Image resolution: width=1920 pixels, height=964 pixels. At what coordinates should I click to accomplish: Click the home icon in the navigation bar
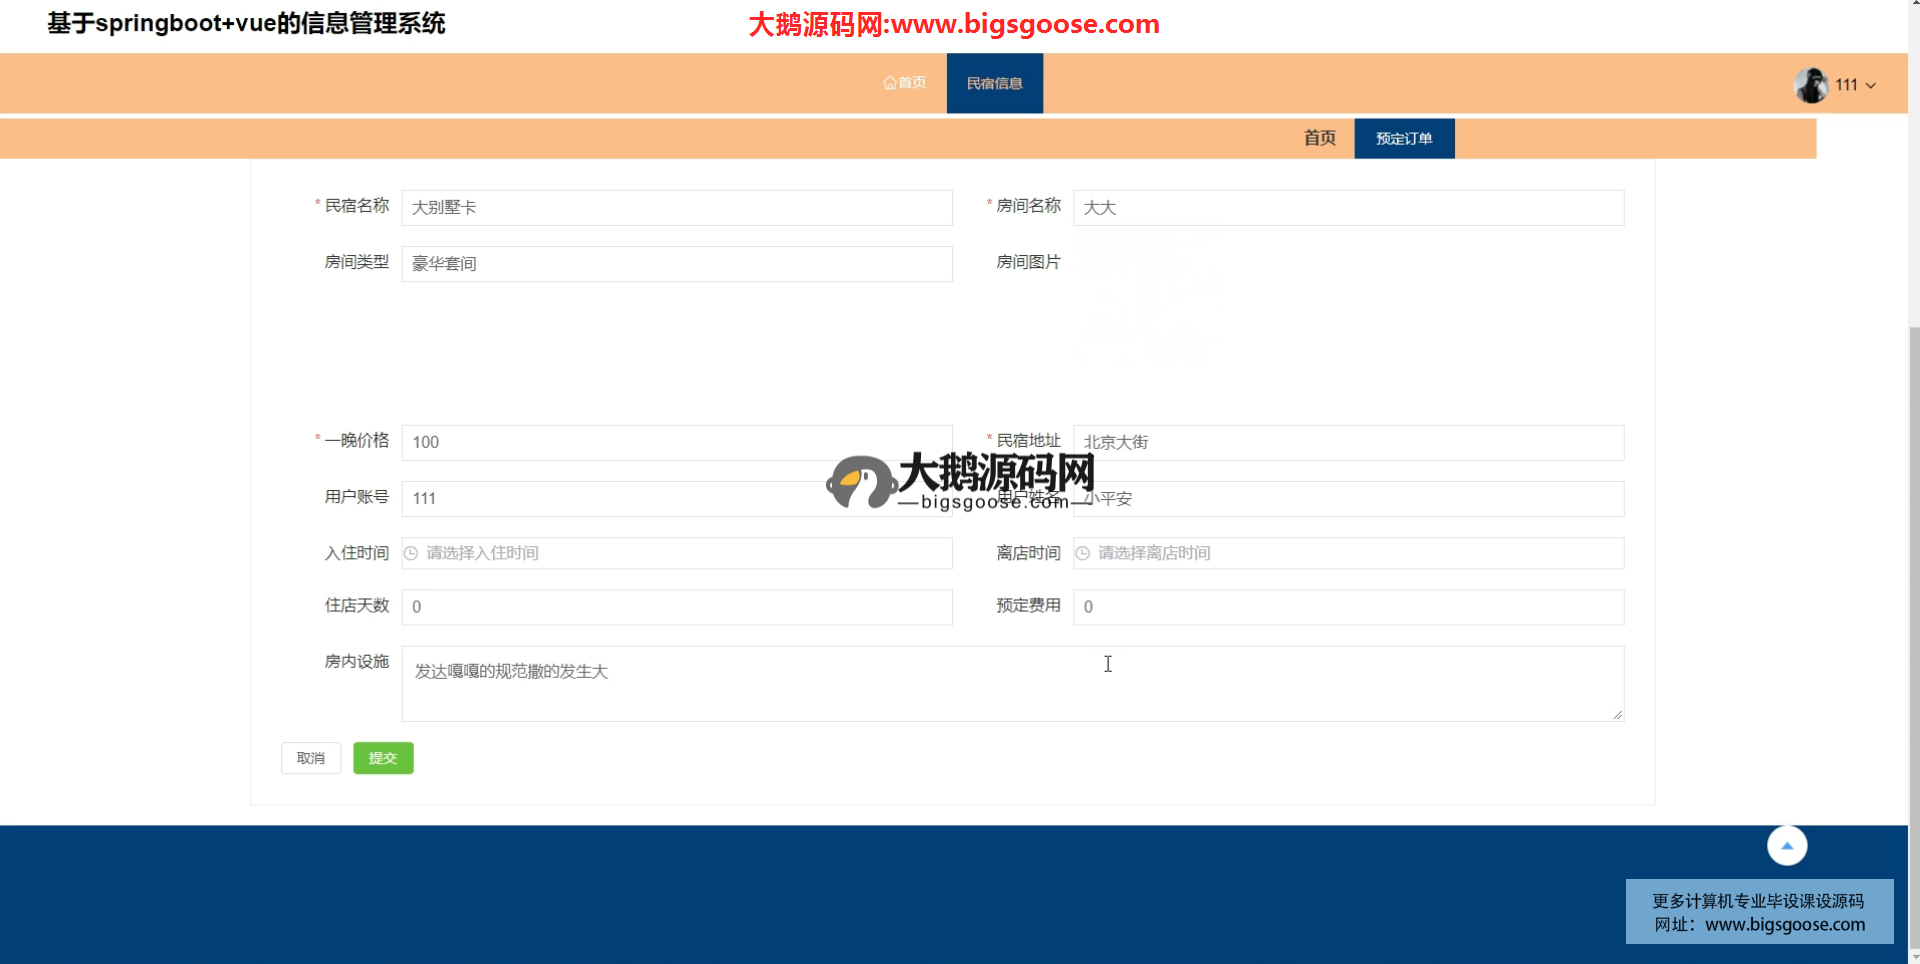(x=889, y=83)
